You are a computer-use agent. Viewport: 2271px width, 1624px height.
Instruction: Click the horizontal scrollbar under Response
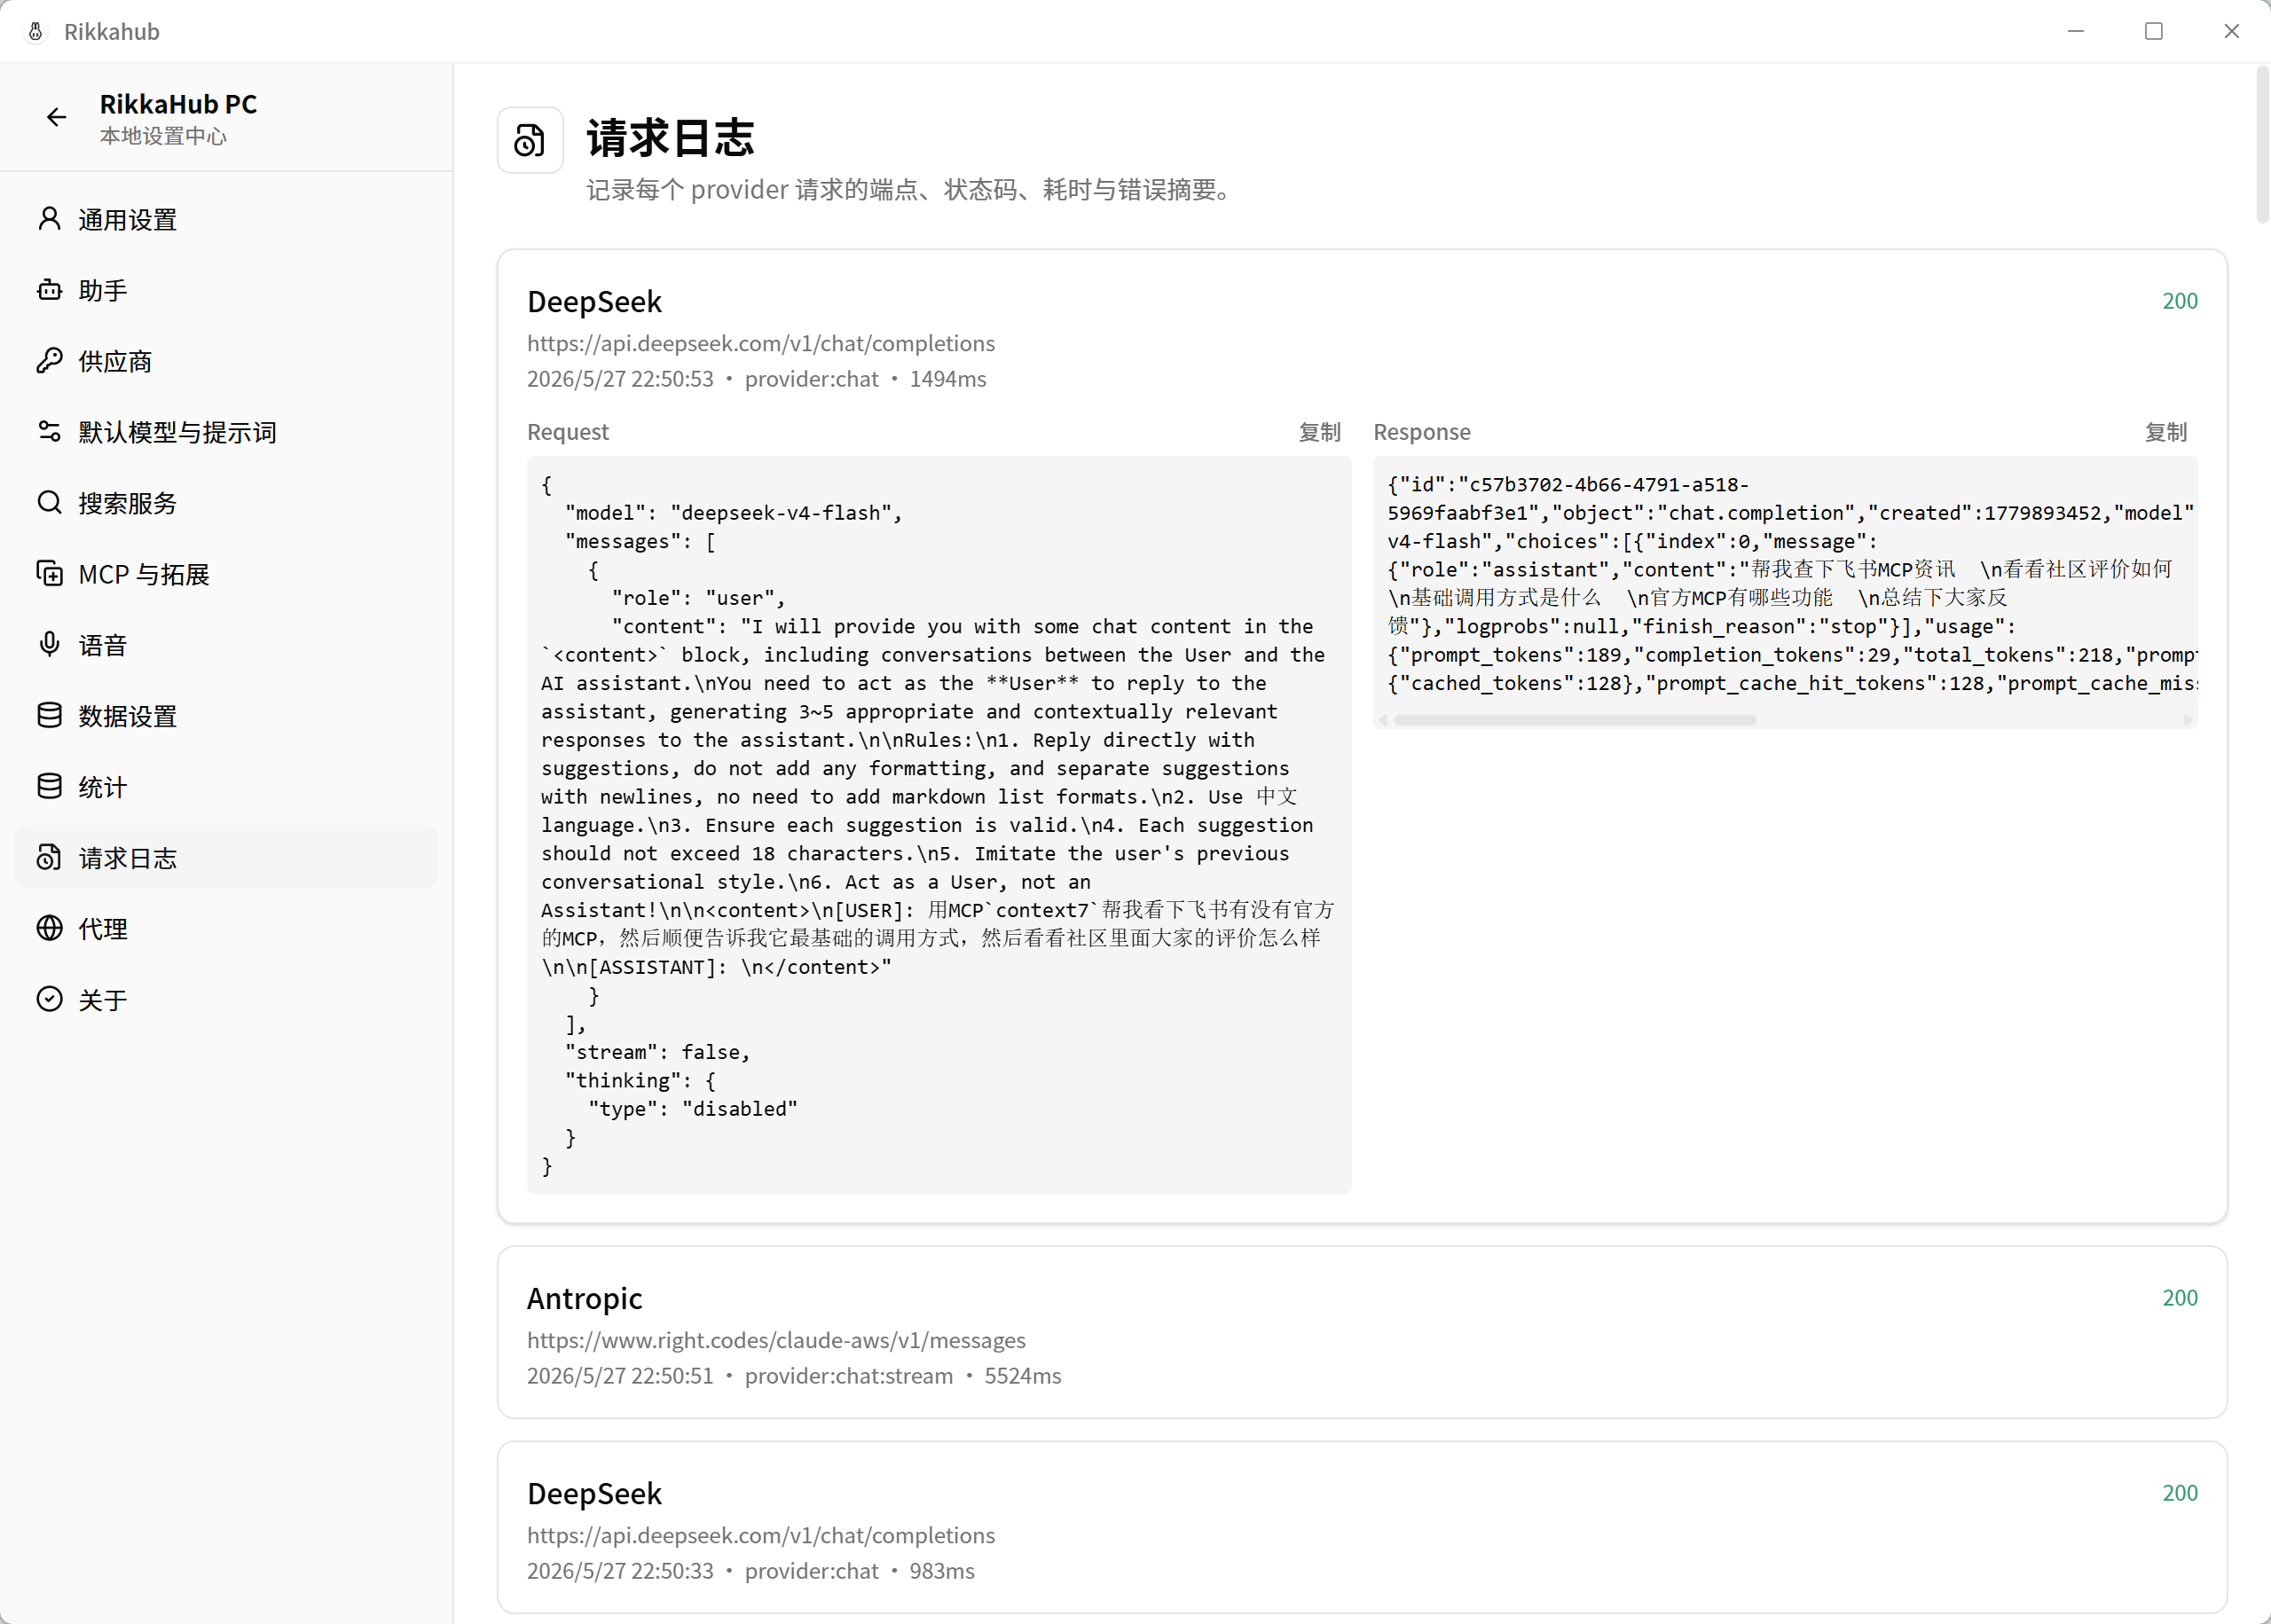pyautogui.click(x=1575, y=720)
